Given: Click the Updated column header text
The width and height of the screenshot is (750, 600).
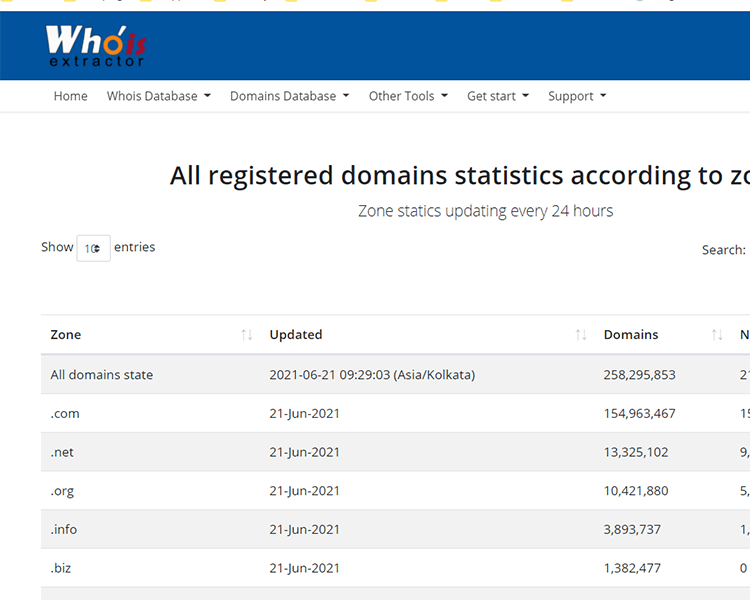Looking at the screenshot, I should tap(296, 335).
